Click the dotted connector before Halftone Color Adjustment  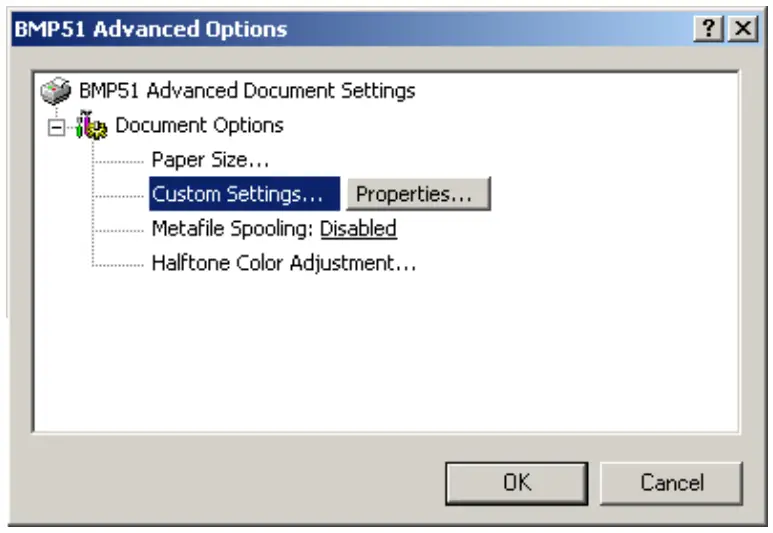pyautogui.click(x=120, y=265)
